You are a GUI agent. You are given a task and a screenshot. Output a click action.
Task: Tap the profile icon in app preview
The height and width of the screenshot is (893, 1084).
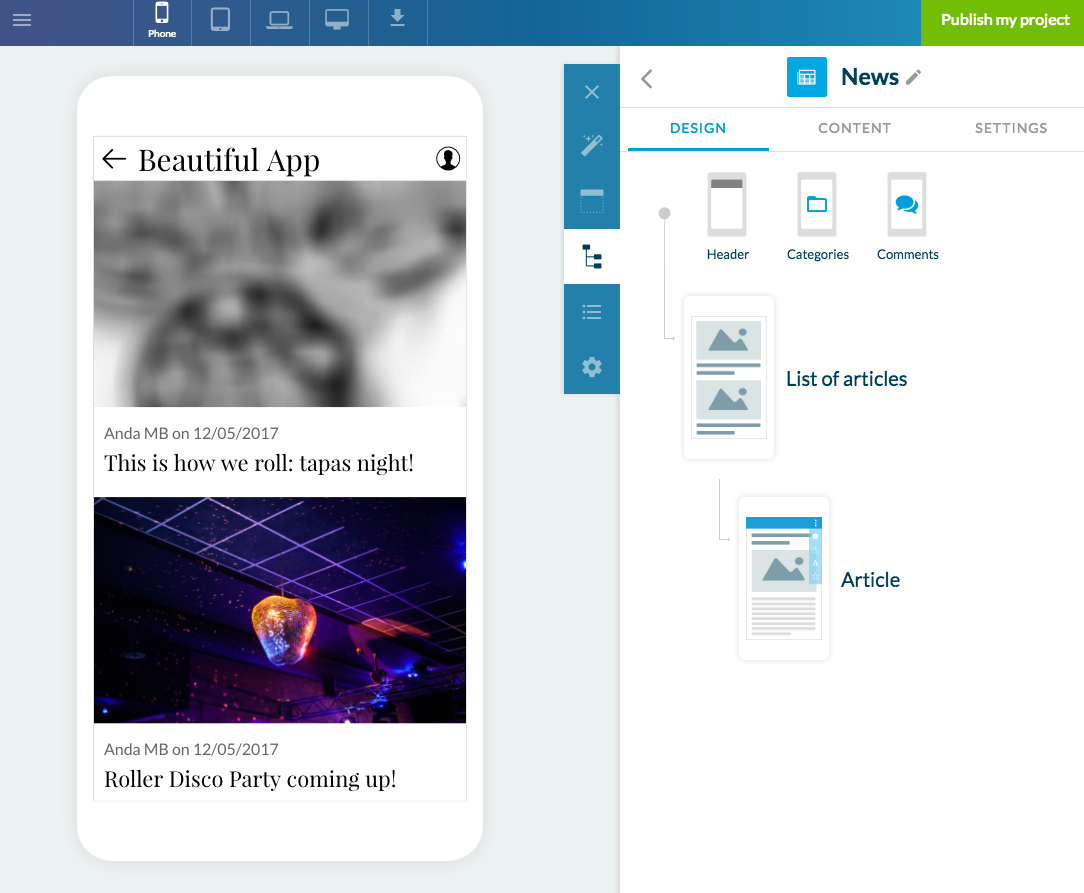(x=448, y=158)
